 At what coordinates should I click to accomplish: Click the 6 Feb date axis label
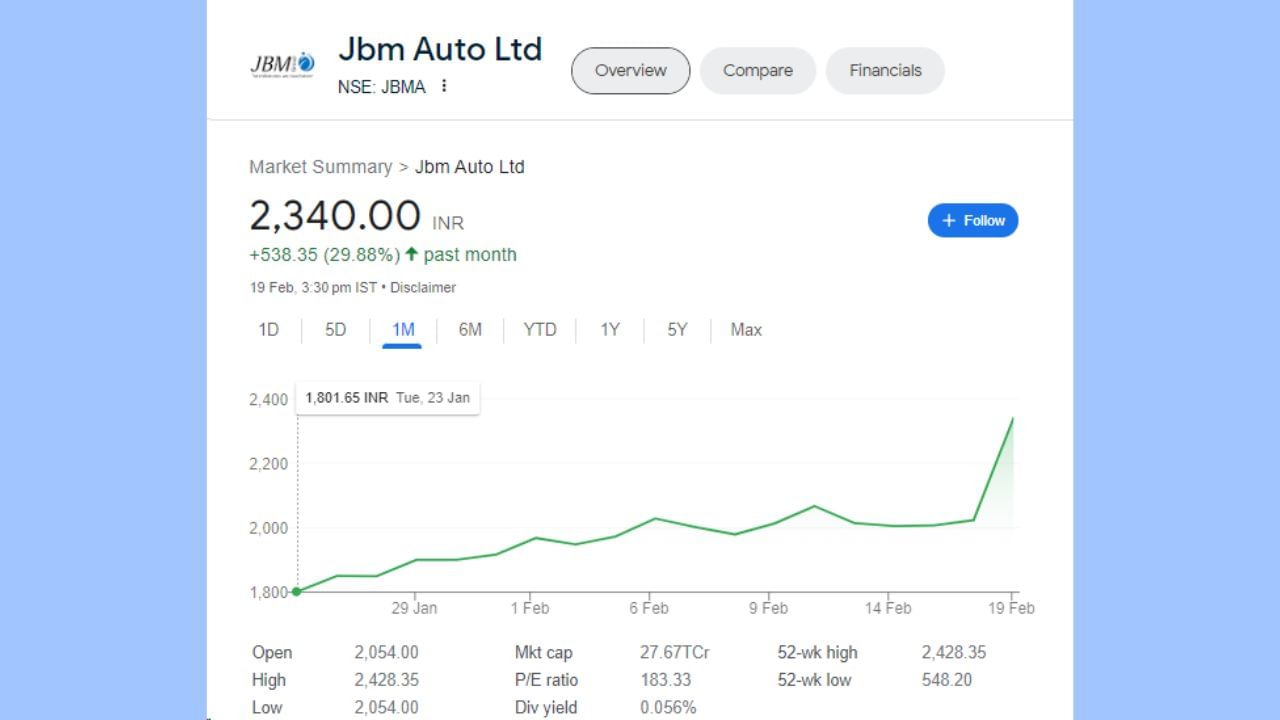click(649, 608)
